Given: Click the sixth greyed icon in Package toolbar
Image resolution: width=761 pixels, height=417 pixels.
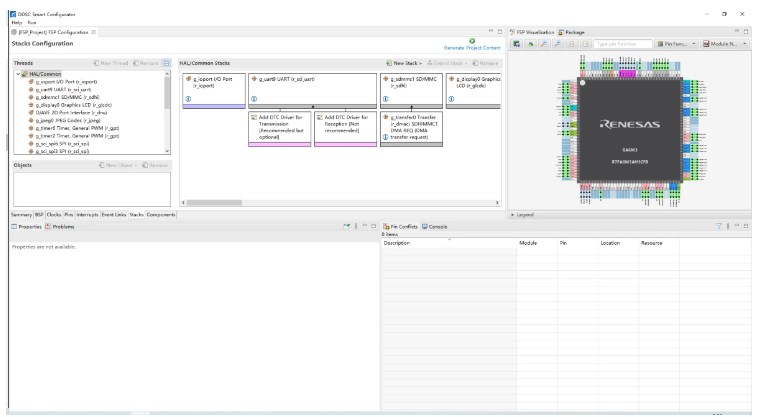Looking at the screenshot, I should pyautogui.click(x=585, y=44).
